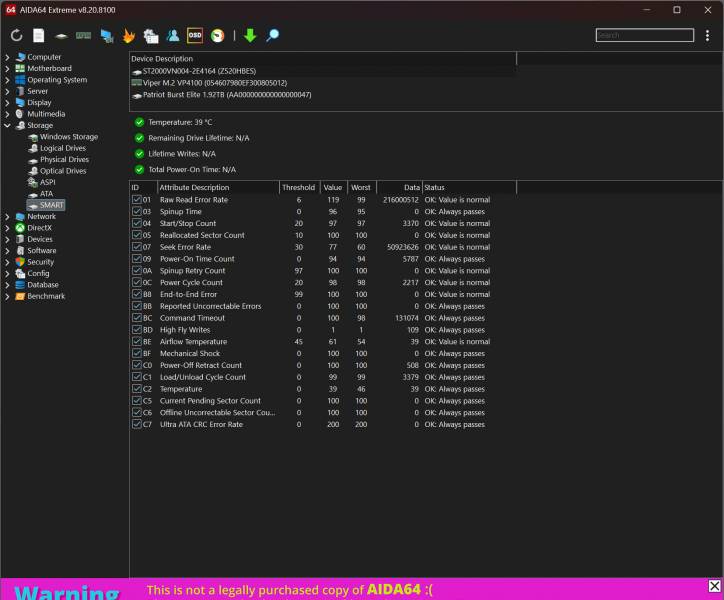This screenshot has height=600, width=724.
Task: Select the High Fly Writes row
Action: tap(322, 330)
